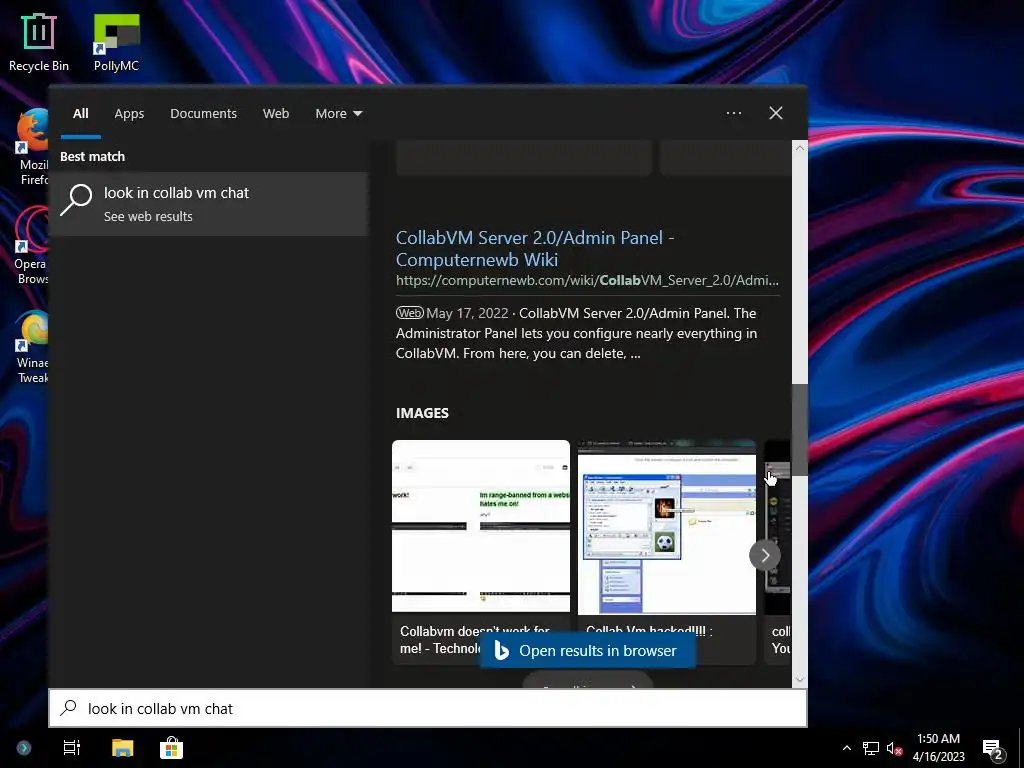This screenshot has width=1024, height=768.
Task: Open File Explorer from the taskbar
Action: [122, 748]
